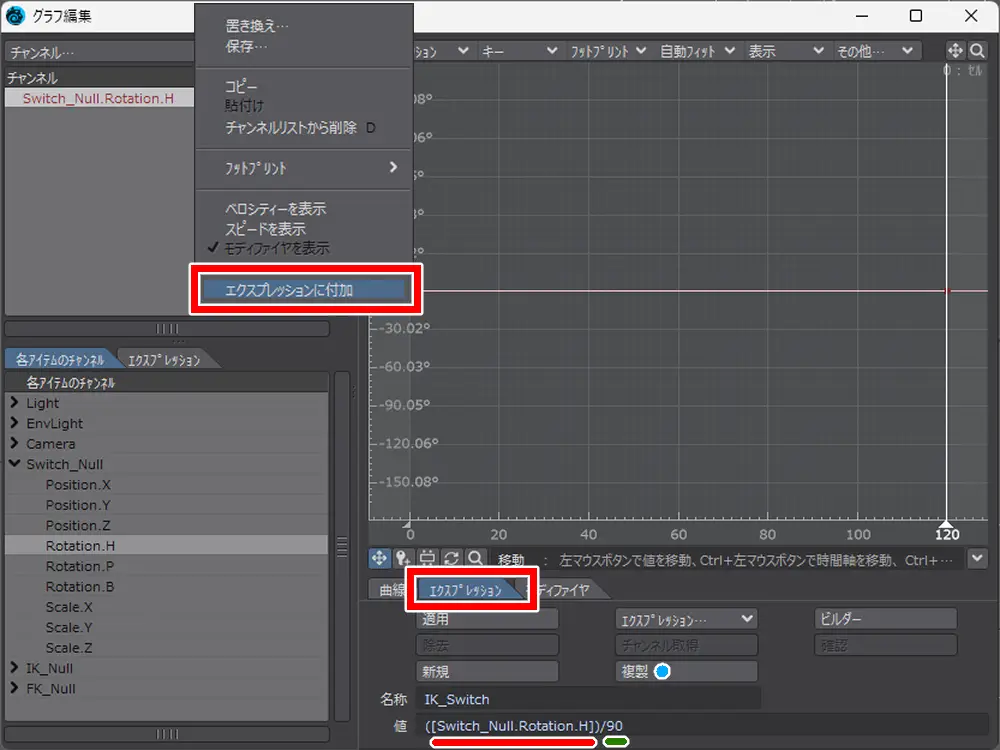Click the LightWave app icon in title bar
This screenshot has height=750, width=1000.
(x=16, y=16)
